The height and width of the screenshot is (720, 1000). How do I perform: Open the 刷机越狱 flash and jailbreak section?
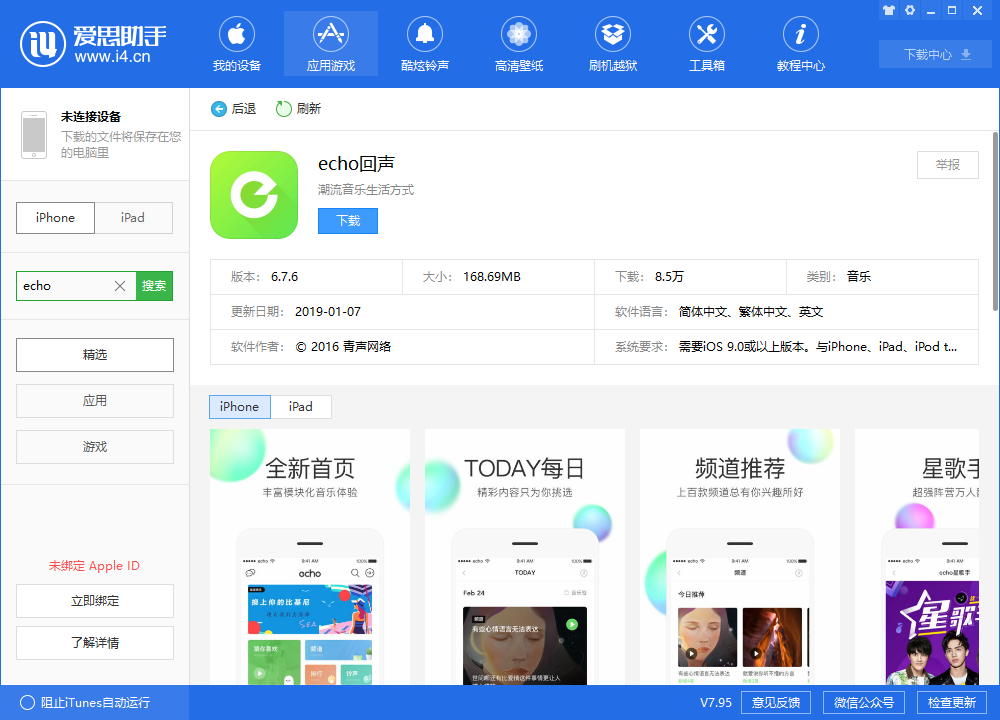pos(612,46)
